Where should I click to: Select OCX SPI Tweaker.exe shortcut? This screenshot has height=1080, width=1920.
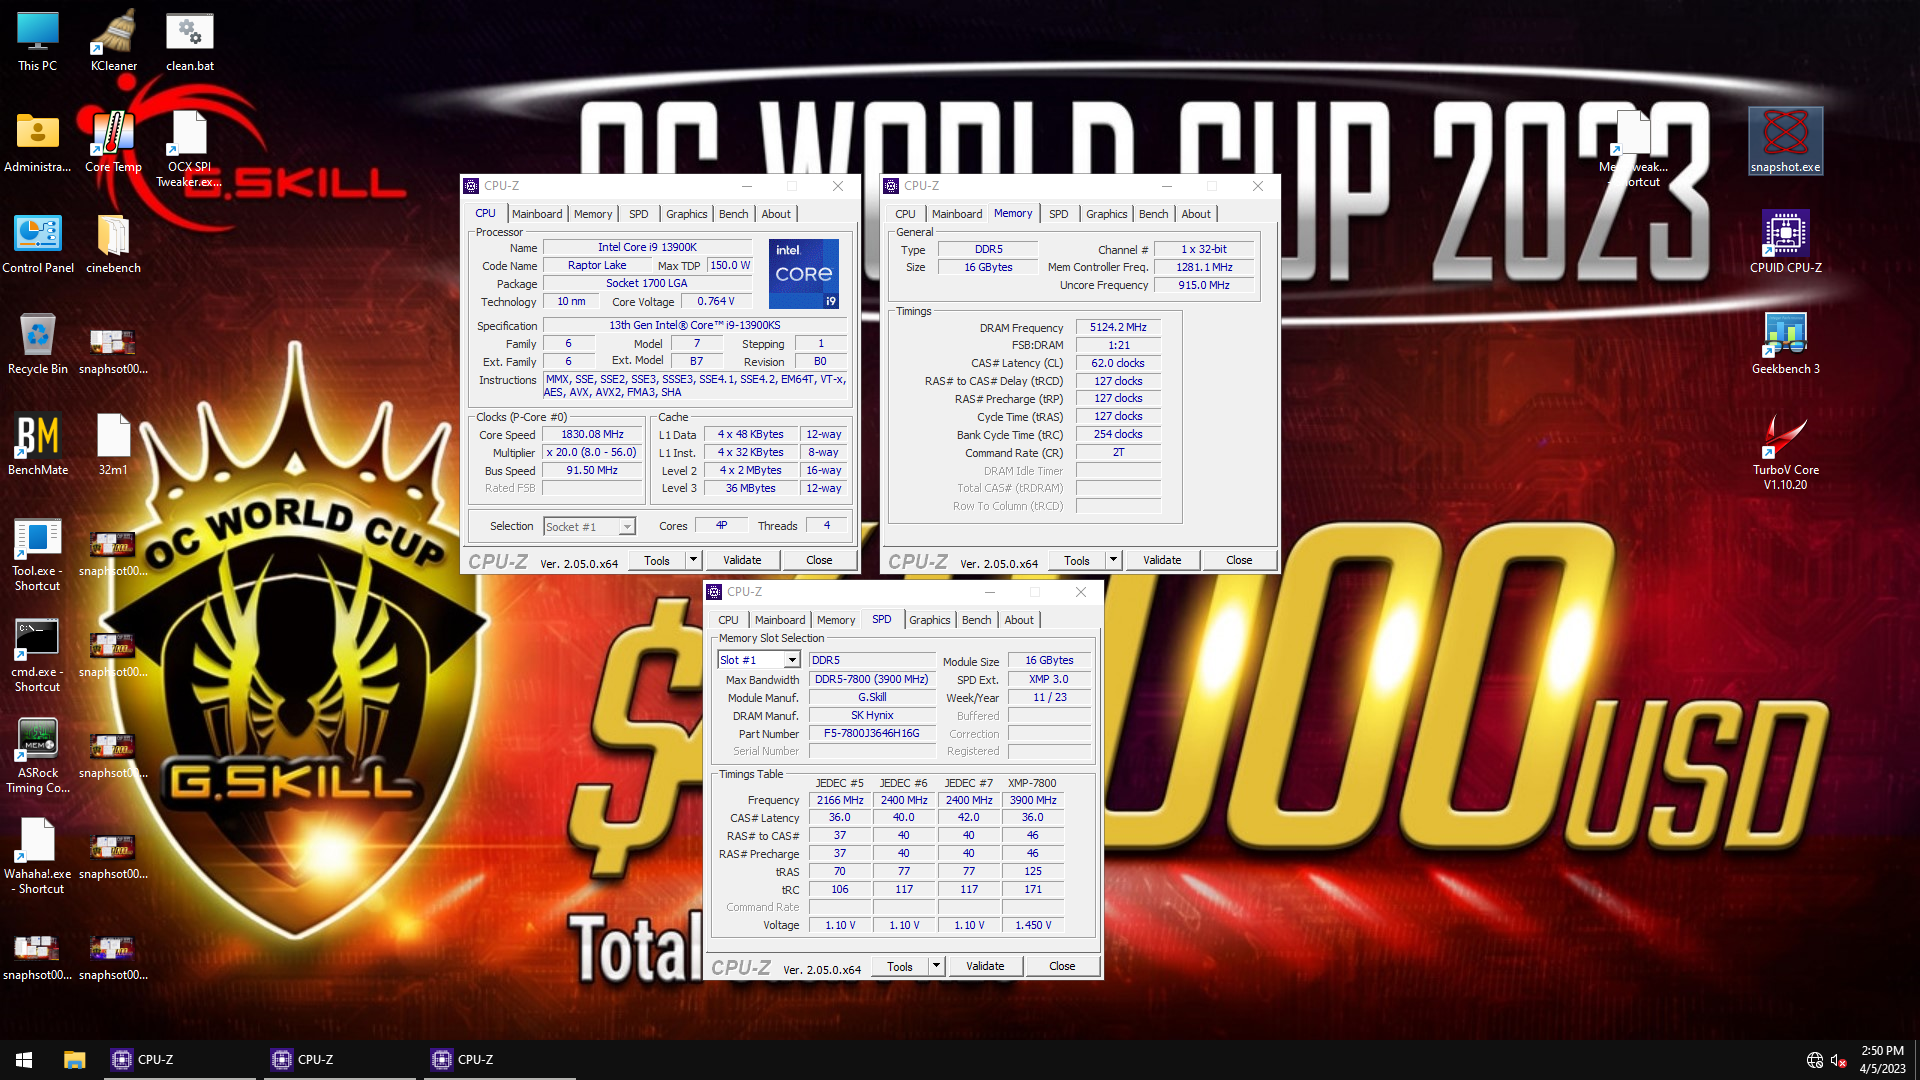pyautogui.click(x=190, y=150)
